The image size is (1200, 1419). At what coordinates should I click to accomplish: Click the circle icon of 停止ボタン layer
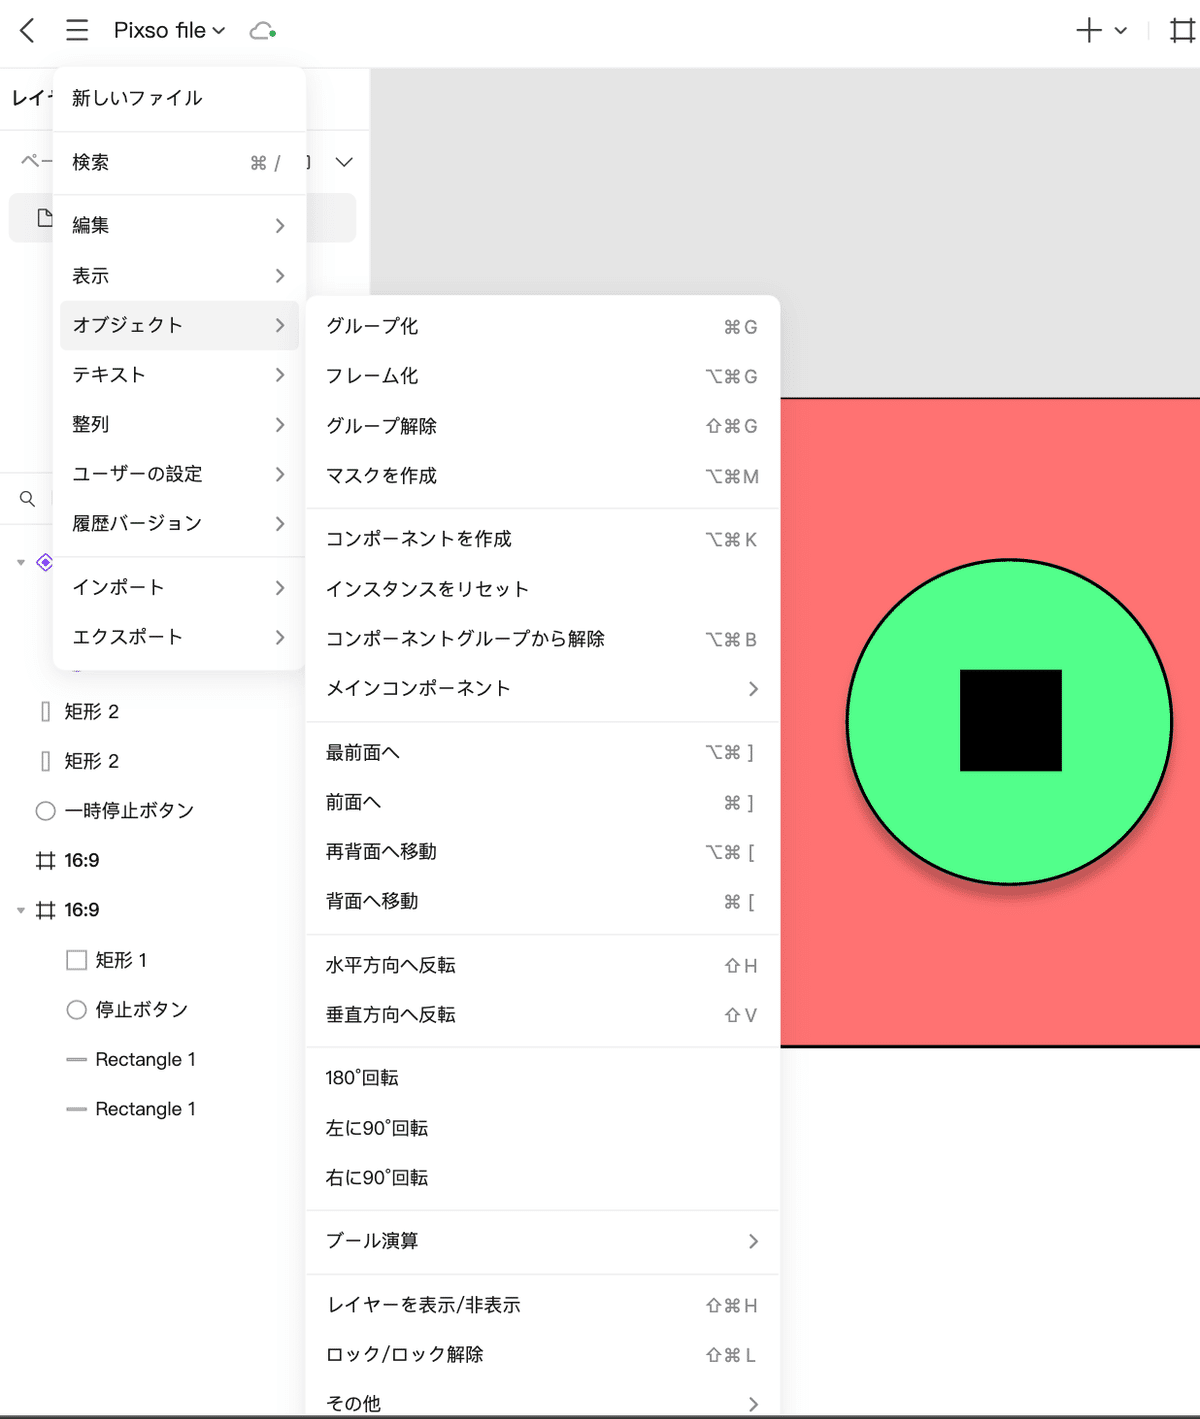click(76, 1010)
